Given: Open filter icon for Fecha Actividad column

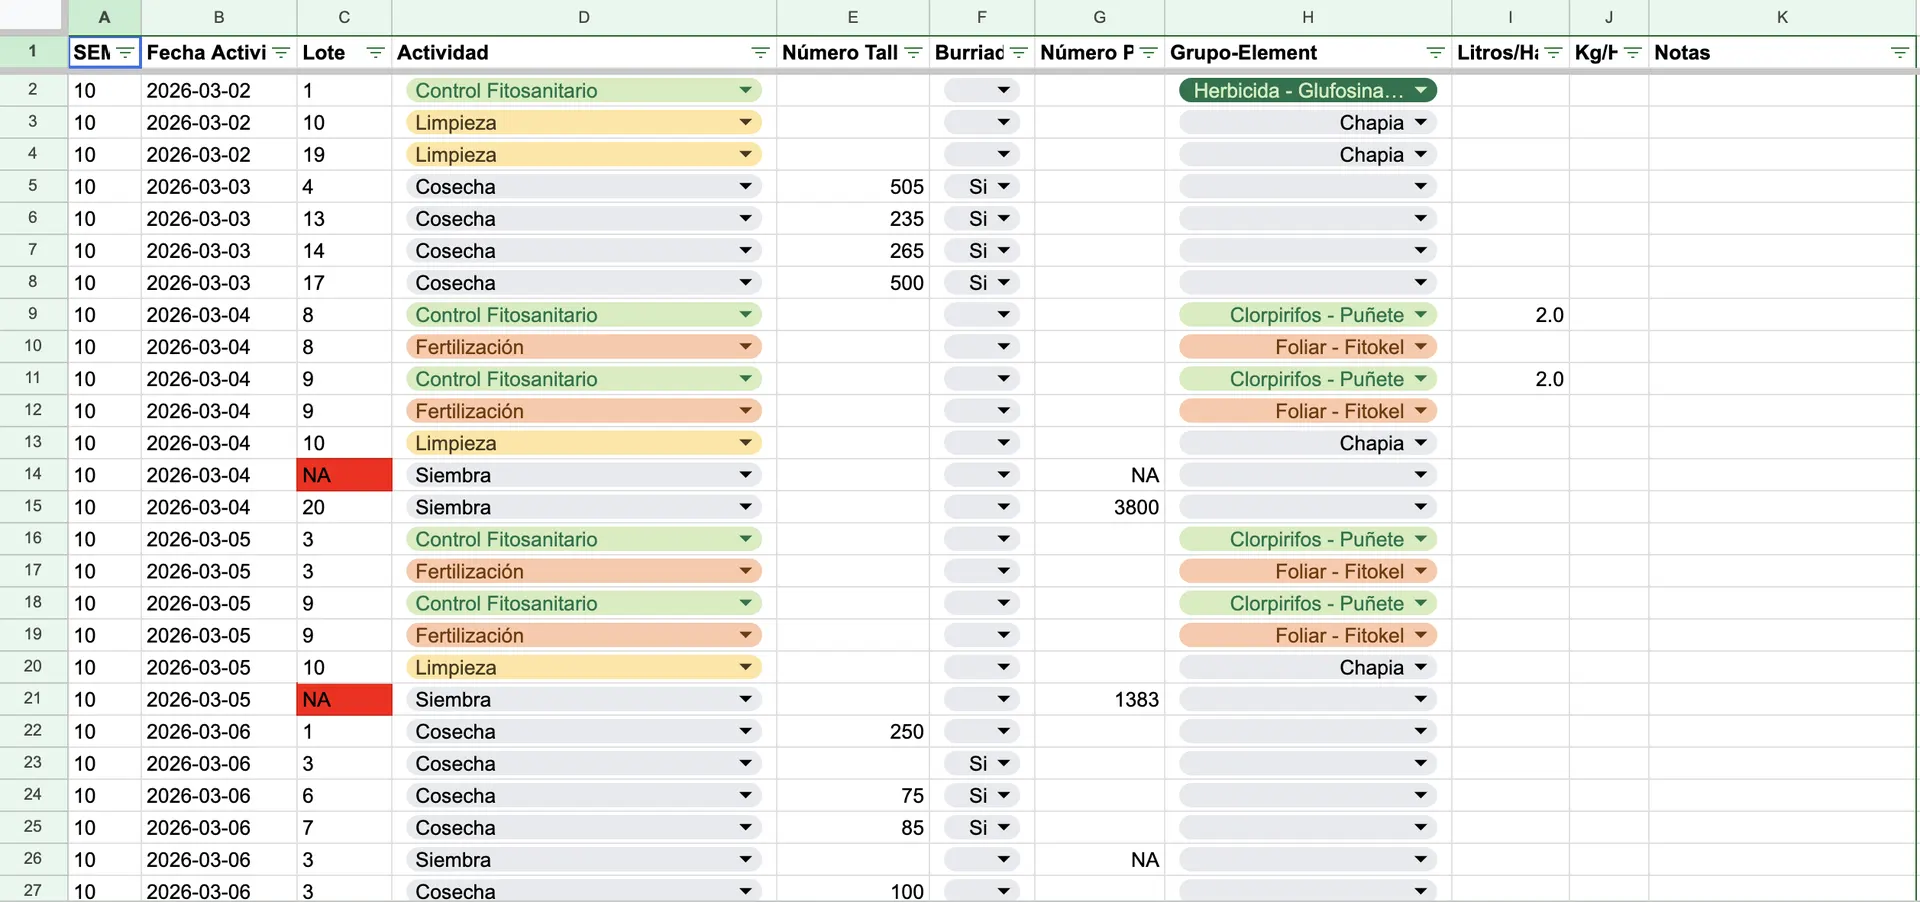Looking at the screenshot, I should click(x=281, y=53).
